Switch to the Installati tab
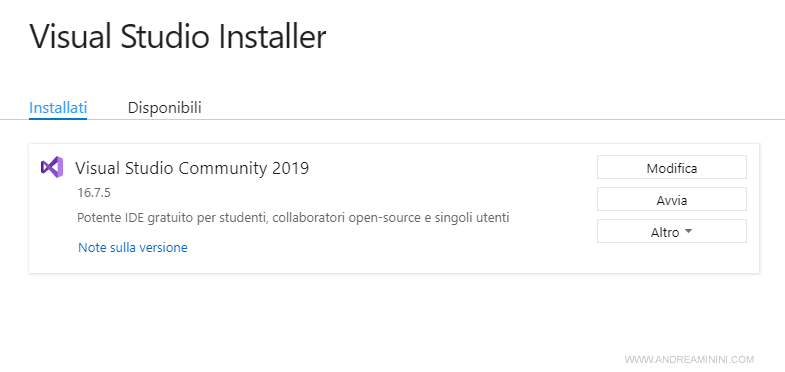This screenshot has width=785, height=372. point(58,108)
